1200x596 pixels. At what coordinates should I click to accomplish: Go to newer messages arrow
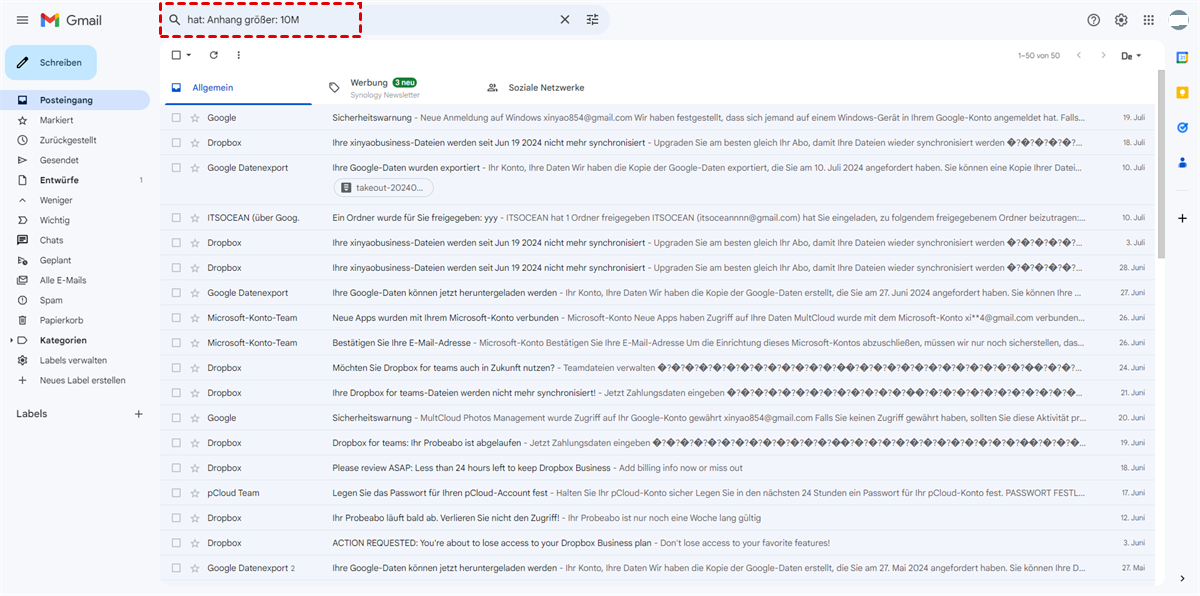coord(1079,55)
